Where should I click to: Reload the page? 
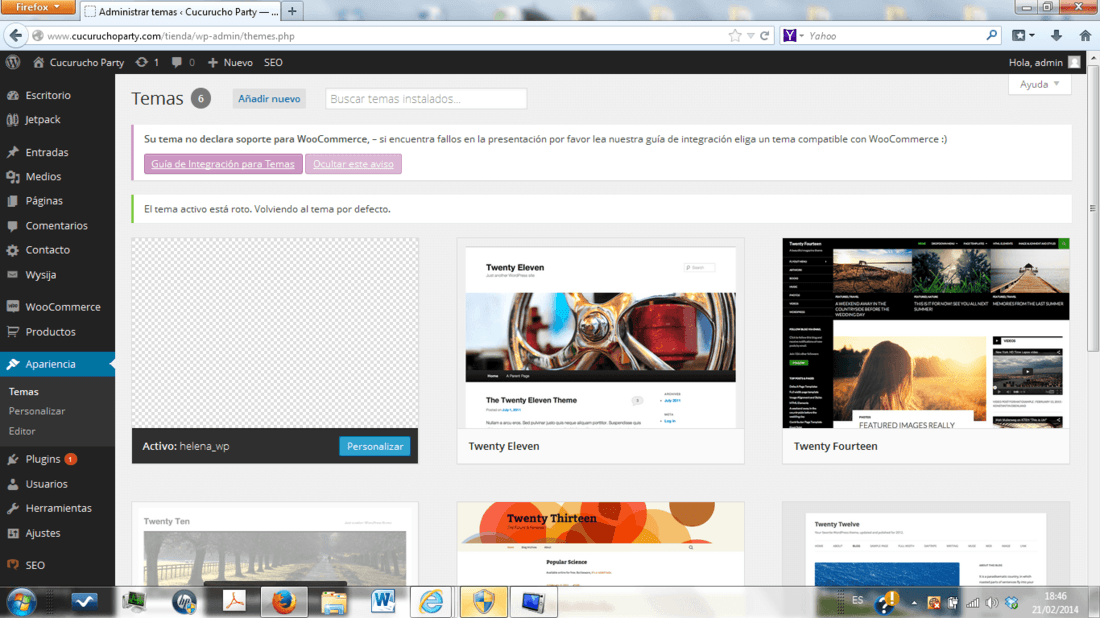click(x=765, y=36)
